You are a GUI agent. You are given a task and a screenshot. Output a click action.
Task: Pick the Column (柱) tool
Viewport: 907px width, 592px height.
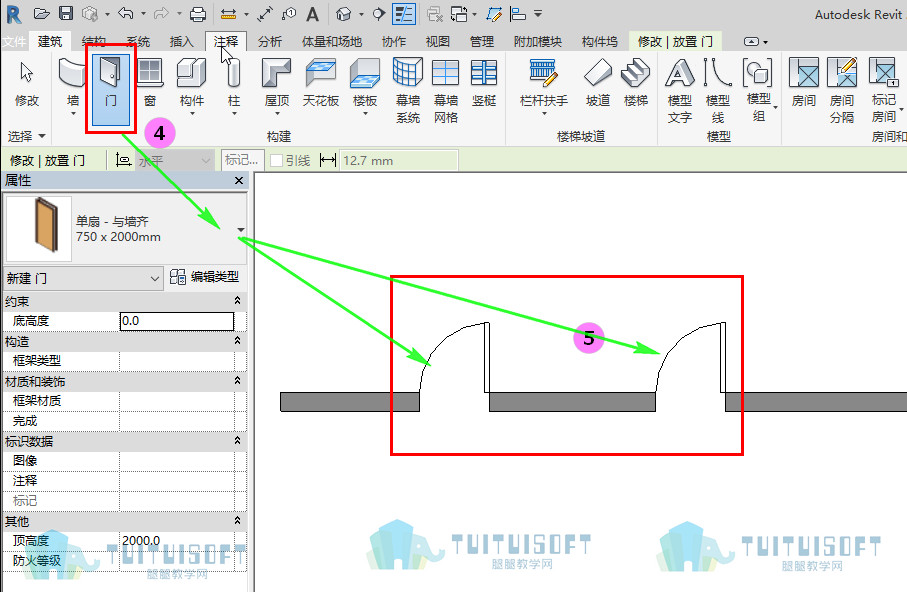point(234,86)
